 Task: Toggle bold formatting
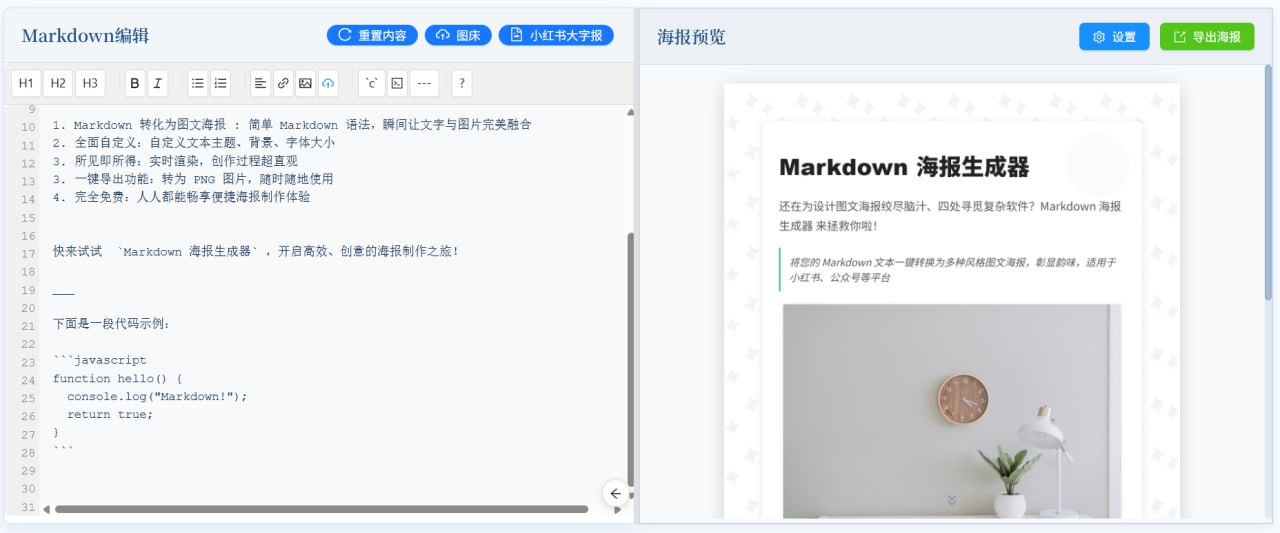[x=135, y=83]
